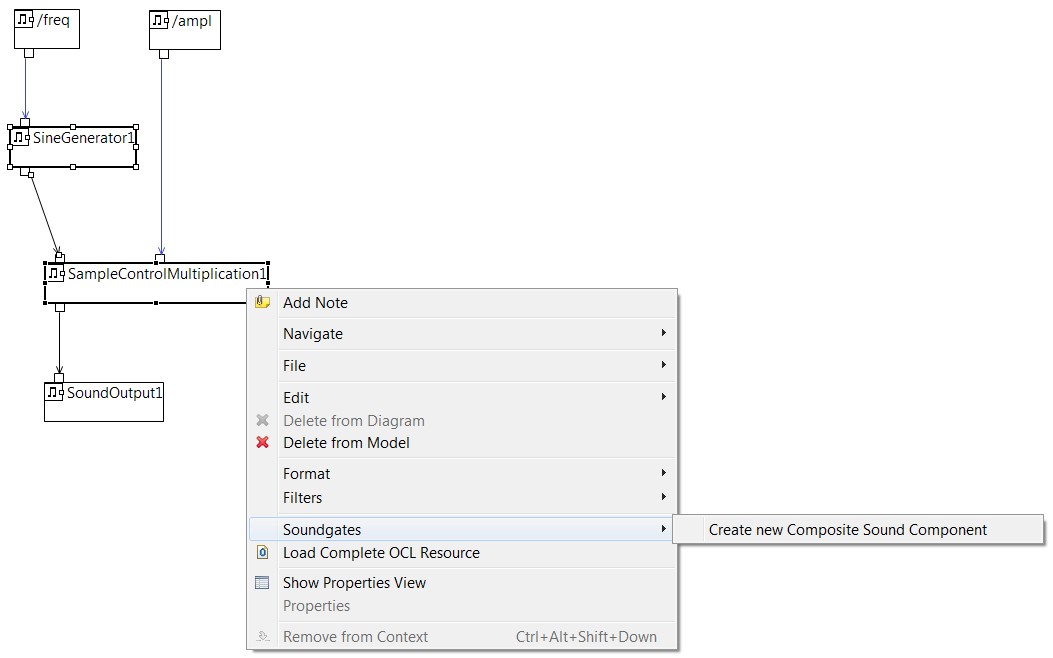Click the SampleControlMultiplication1 component icon
The height and width of the screenshot is (658, 1053).
[55, 274]
